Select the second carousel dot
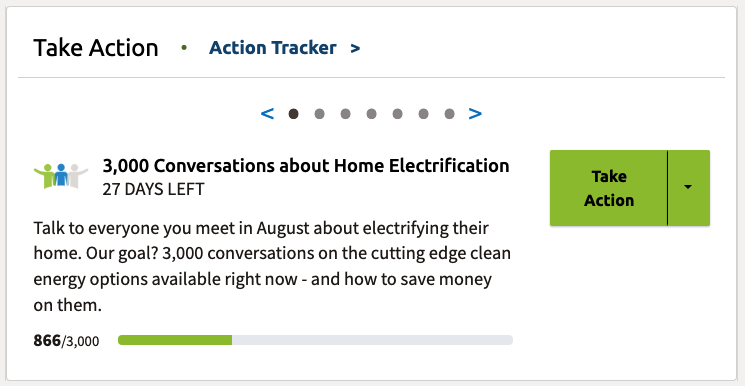Screen dimensions: 745x386 [320, 114]
